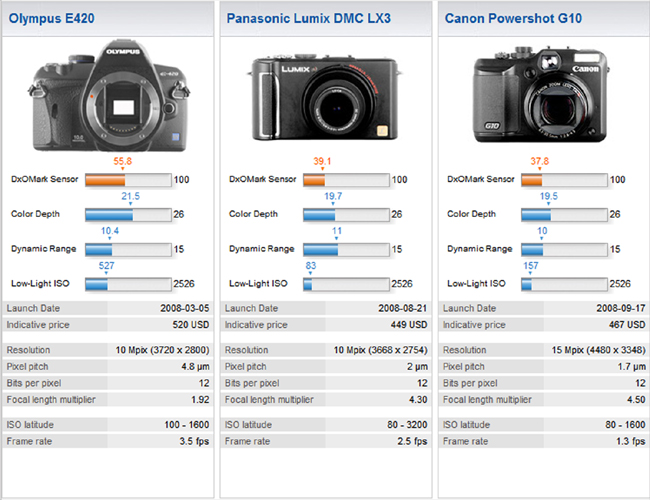
Task: Click the Olympus E420 camera image
Action: coord(107,99)
